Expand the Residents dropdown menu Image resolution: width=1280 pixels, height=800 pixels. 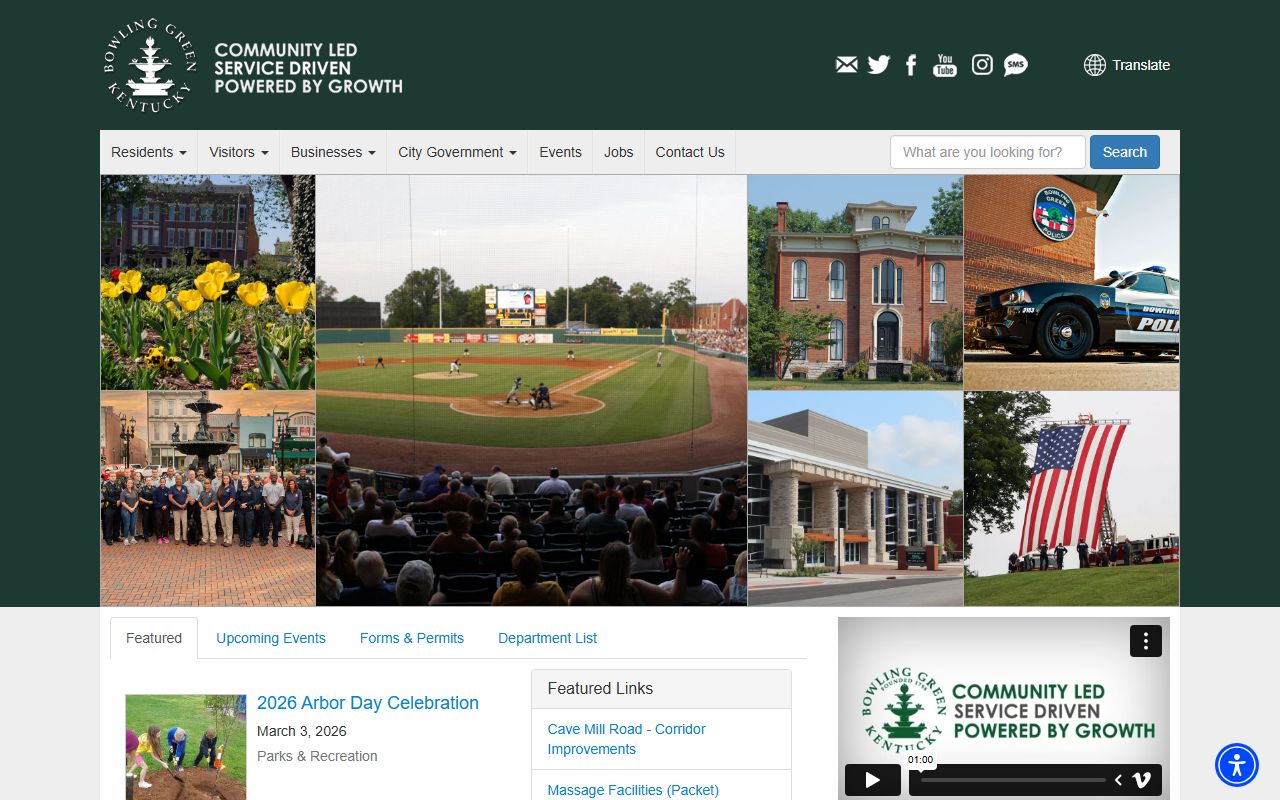click(149, 152)
